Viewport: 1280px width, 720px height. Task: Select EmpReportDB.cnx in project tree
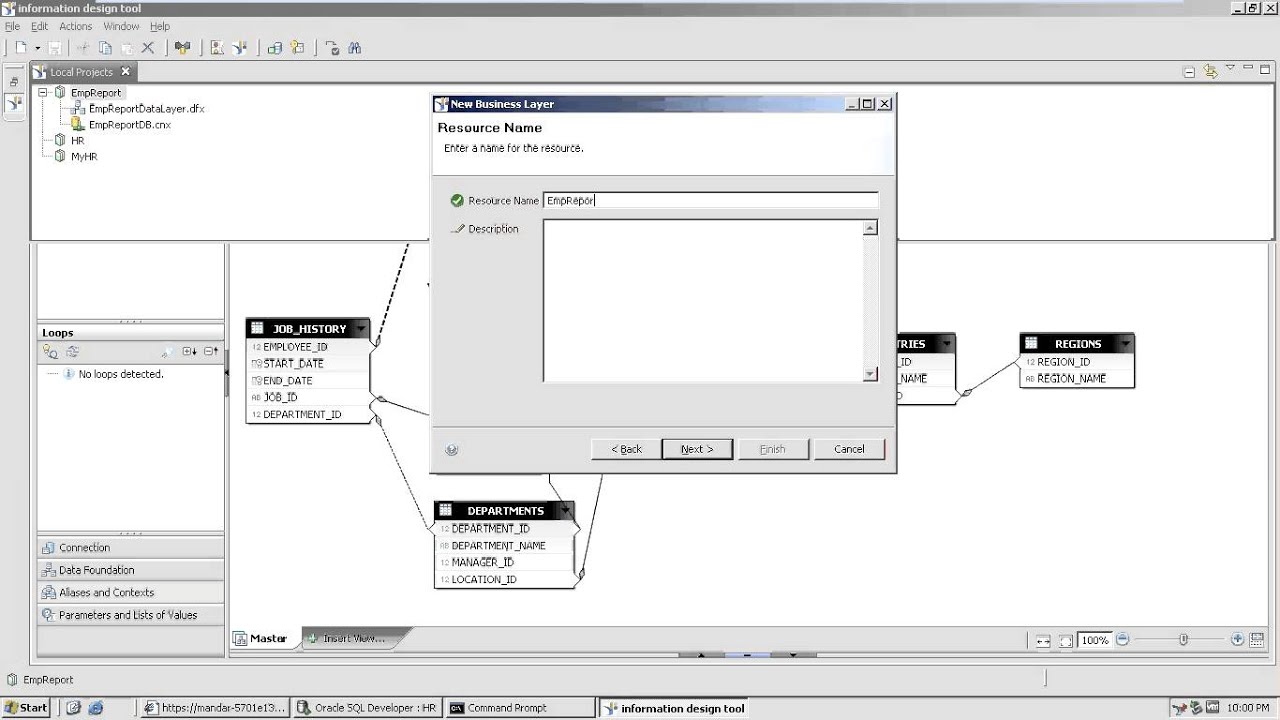point(129,125)
